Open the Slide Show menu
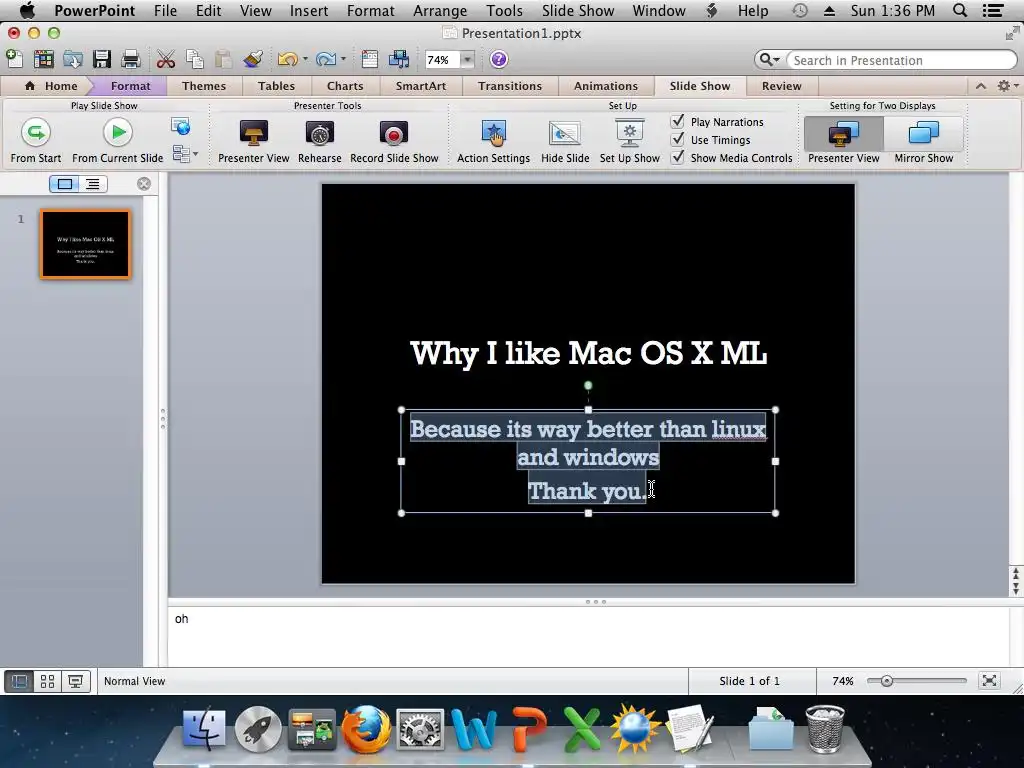This screenshot has width=1024, height=768. pyautogui.click(x=578, y=10)
